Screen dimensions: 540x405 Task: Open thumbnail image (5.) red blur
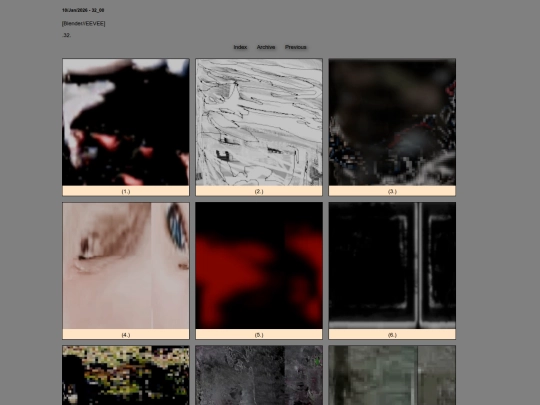pos(259,266)
